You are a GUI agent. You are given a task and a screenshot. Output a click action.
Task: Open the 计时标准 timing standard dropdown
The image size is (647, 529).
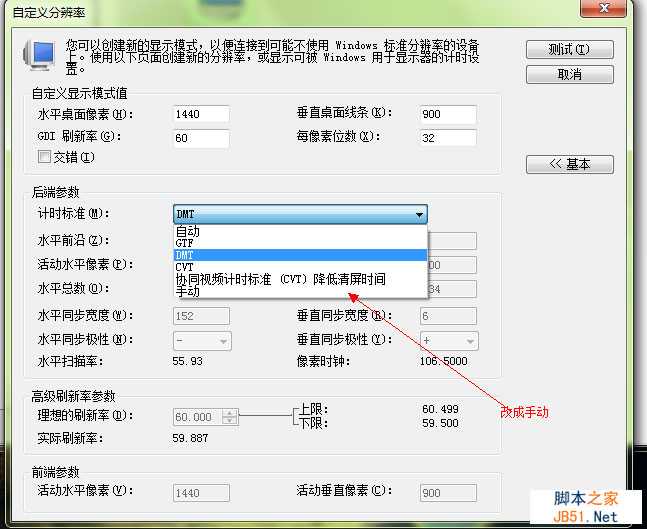point(300,214)
